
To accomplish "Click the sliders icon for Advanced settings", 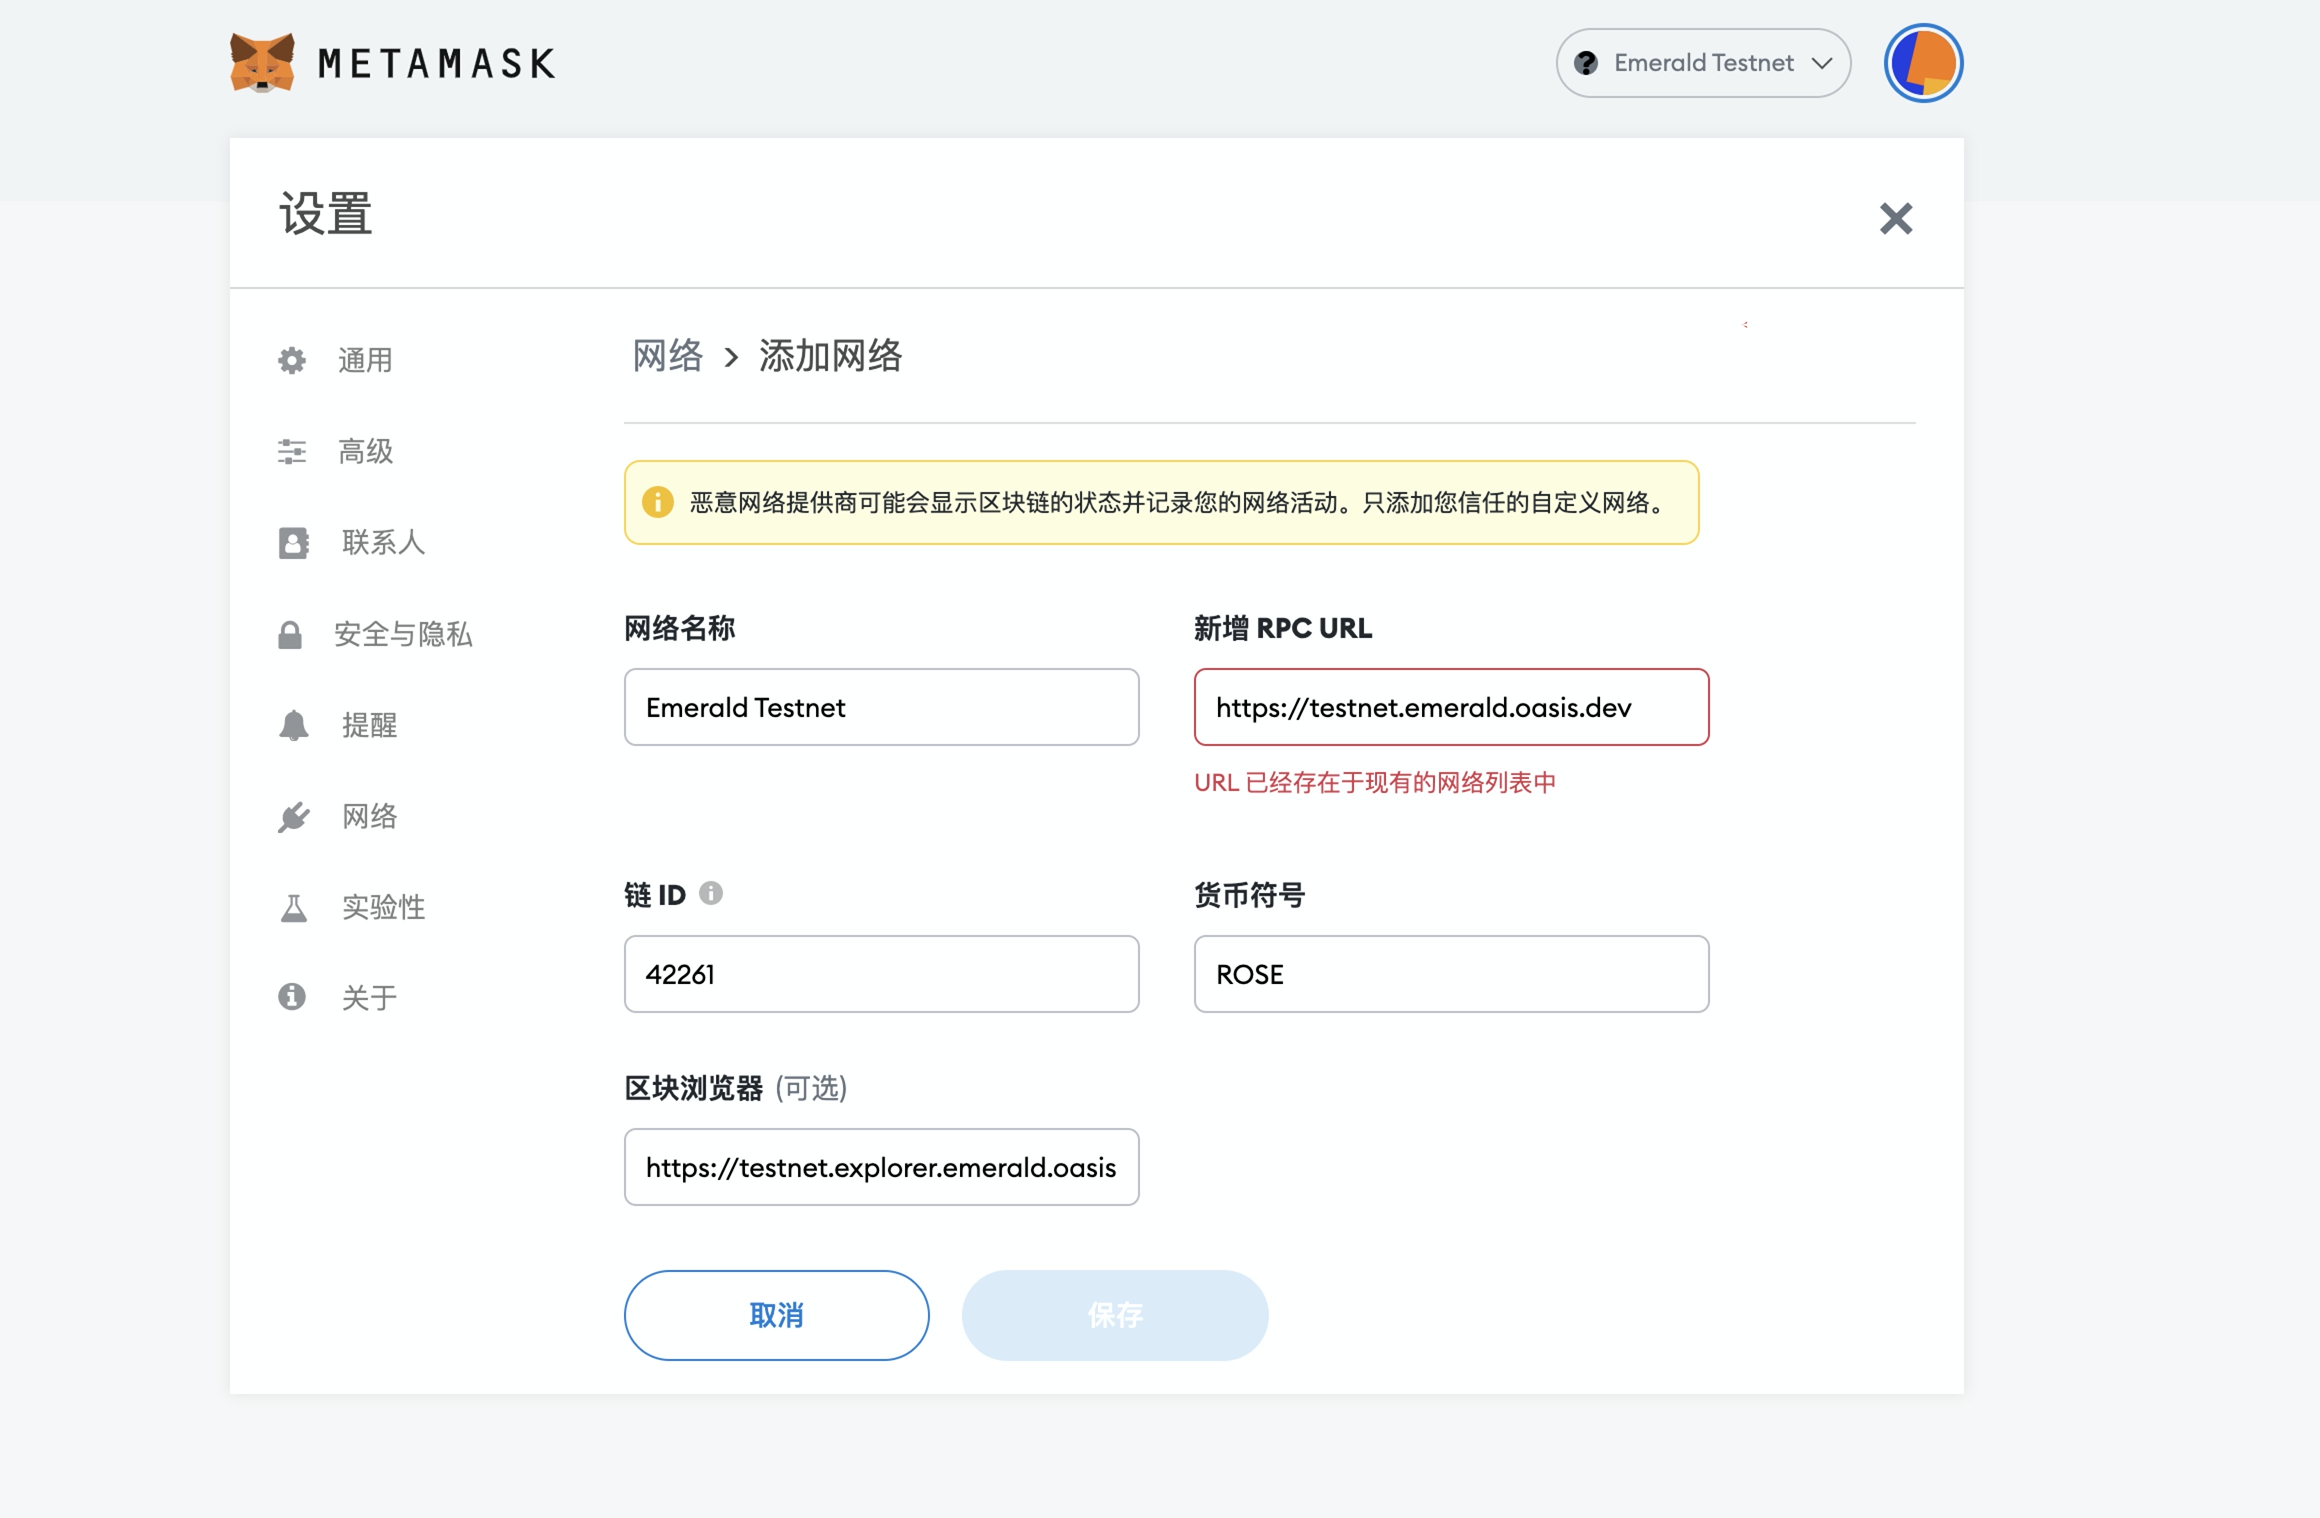I will 291,451.
